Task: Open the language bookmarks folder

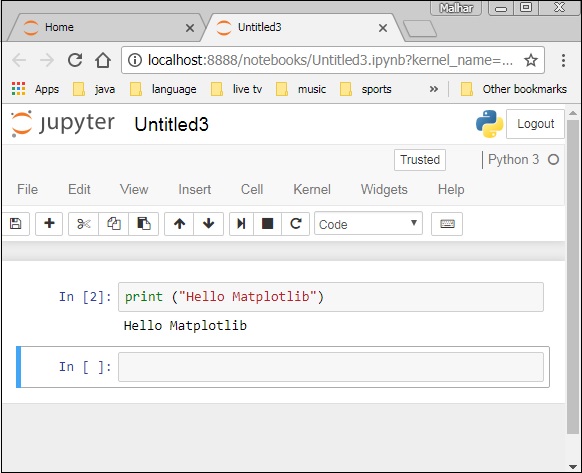Action: point(163,89)
